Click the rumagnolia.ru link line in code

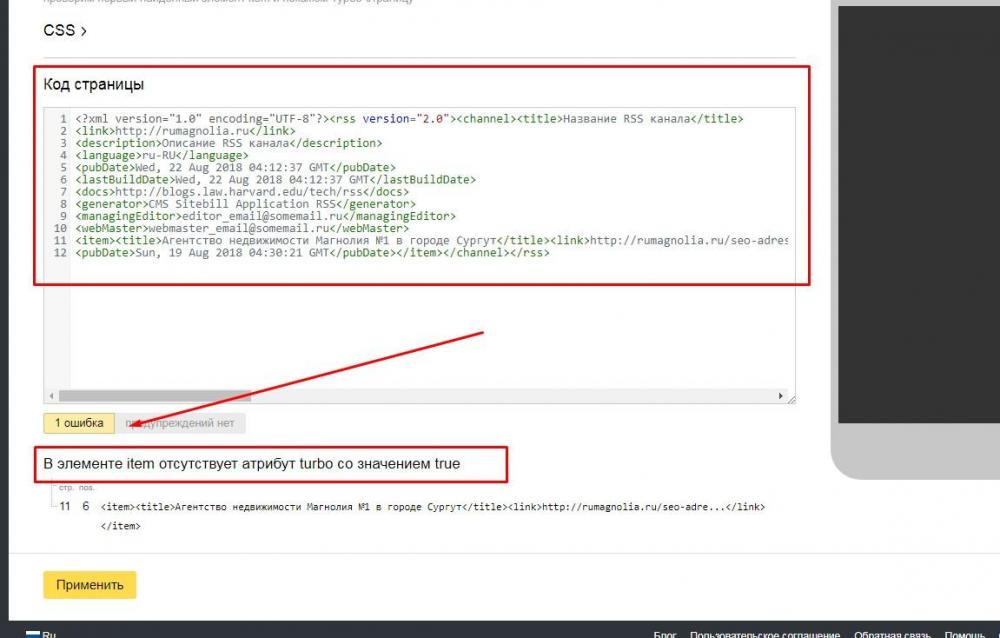pos(185,131)
